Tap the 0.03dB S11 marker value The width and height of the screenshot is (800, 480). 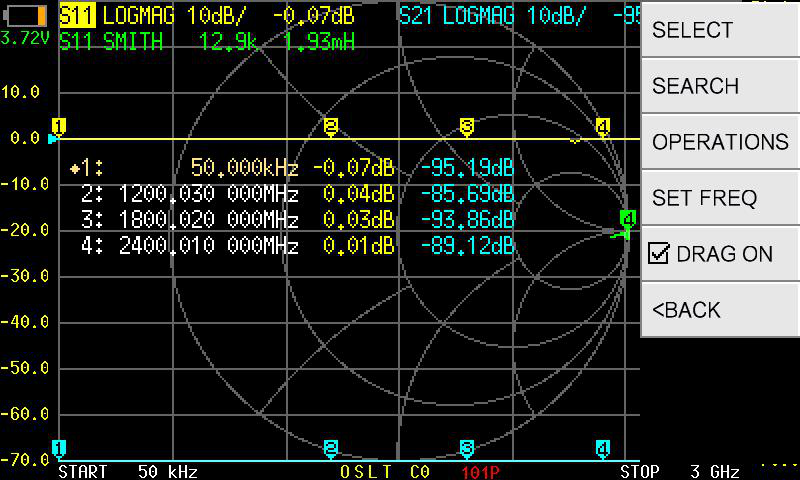359,220
